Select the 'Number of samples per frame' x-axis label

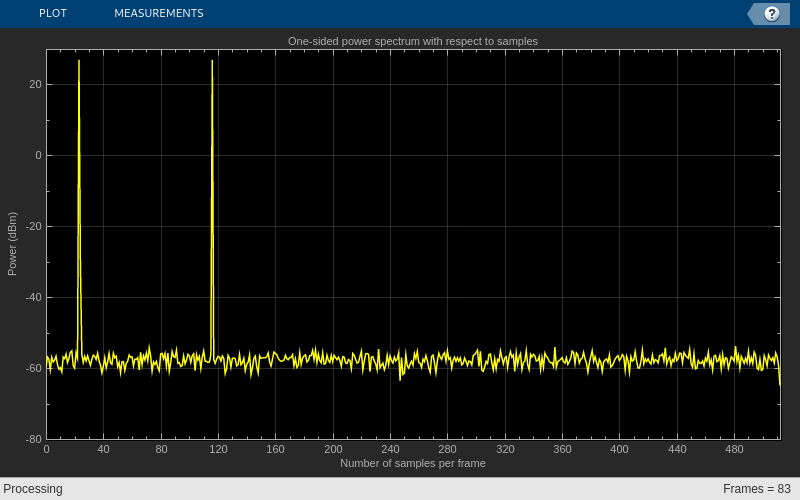412,463
